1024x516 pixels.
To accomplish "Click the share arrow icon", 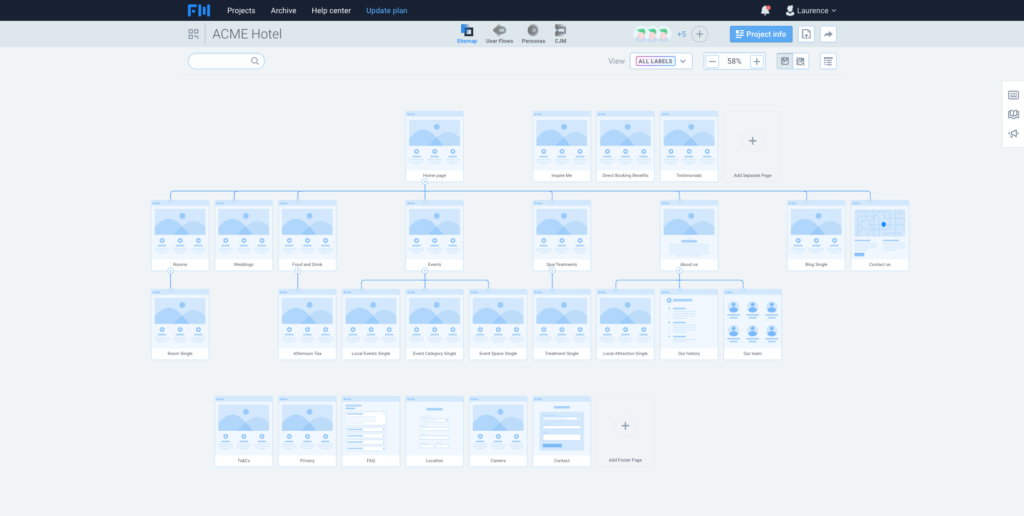I will (x=828, y=34).
